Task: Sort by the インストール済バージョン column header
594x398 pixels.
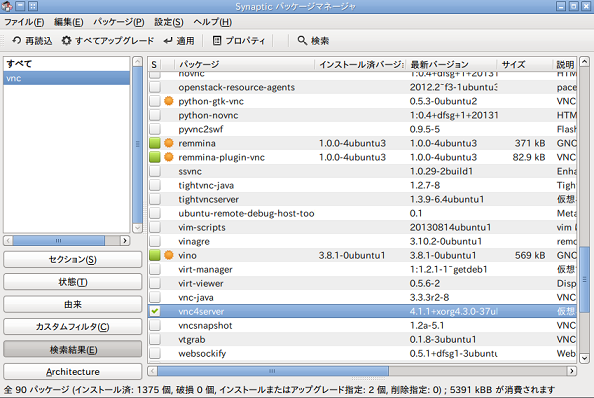Action: [360, 64]
